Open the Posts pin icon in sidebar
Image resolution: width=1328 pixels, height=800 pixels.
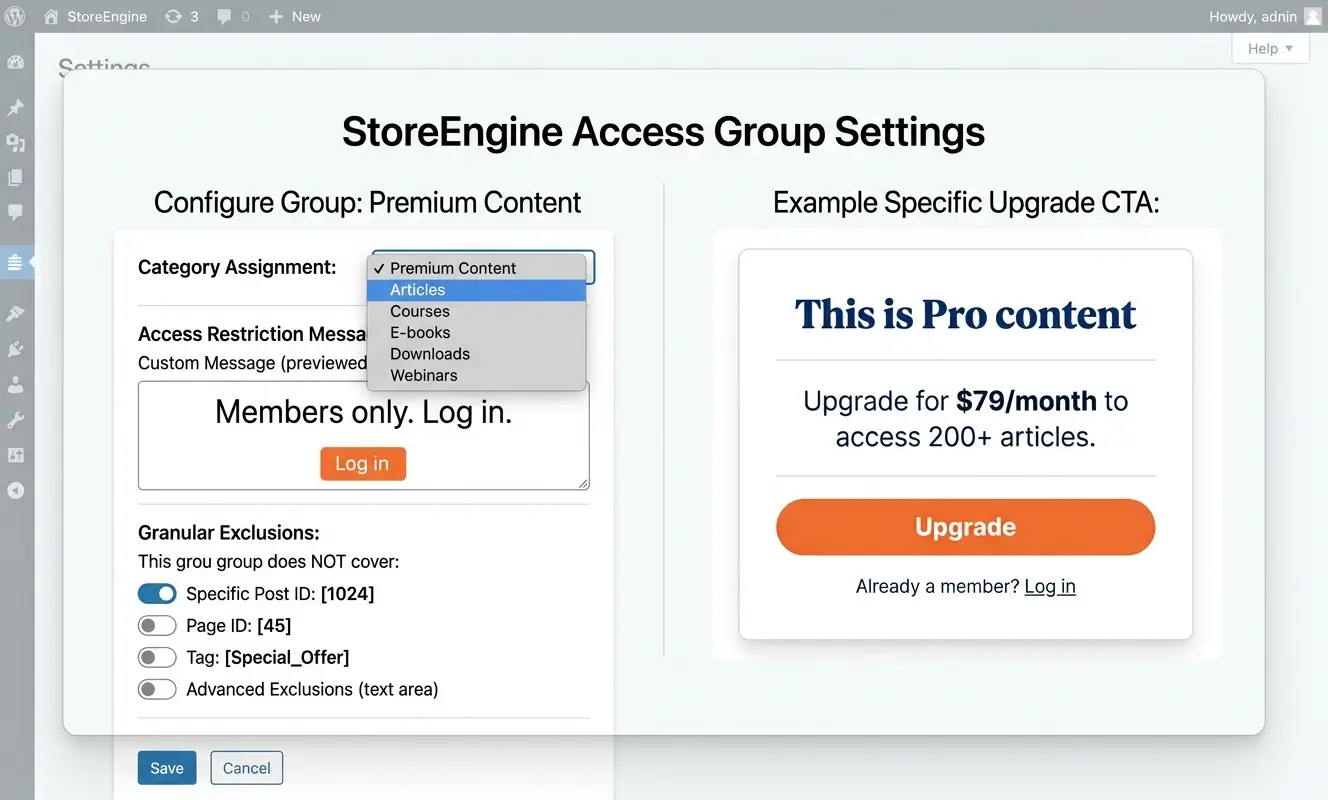coord(15,108)
